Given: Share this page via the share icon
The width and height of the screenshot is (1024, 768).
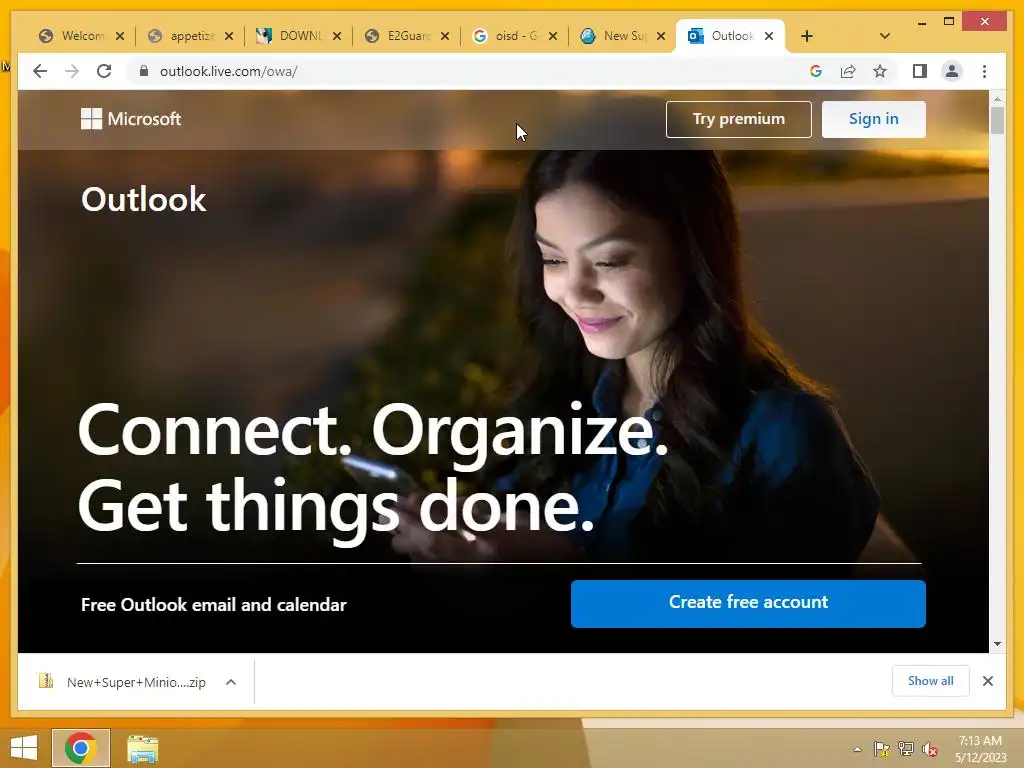Looking at the screenshot, I should 848,71.
